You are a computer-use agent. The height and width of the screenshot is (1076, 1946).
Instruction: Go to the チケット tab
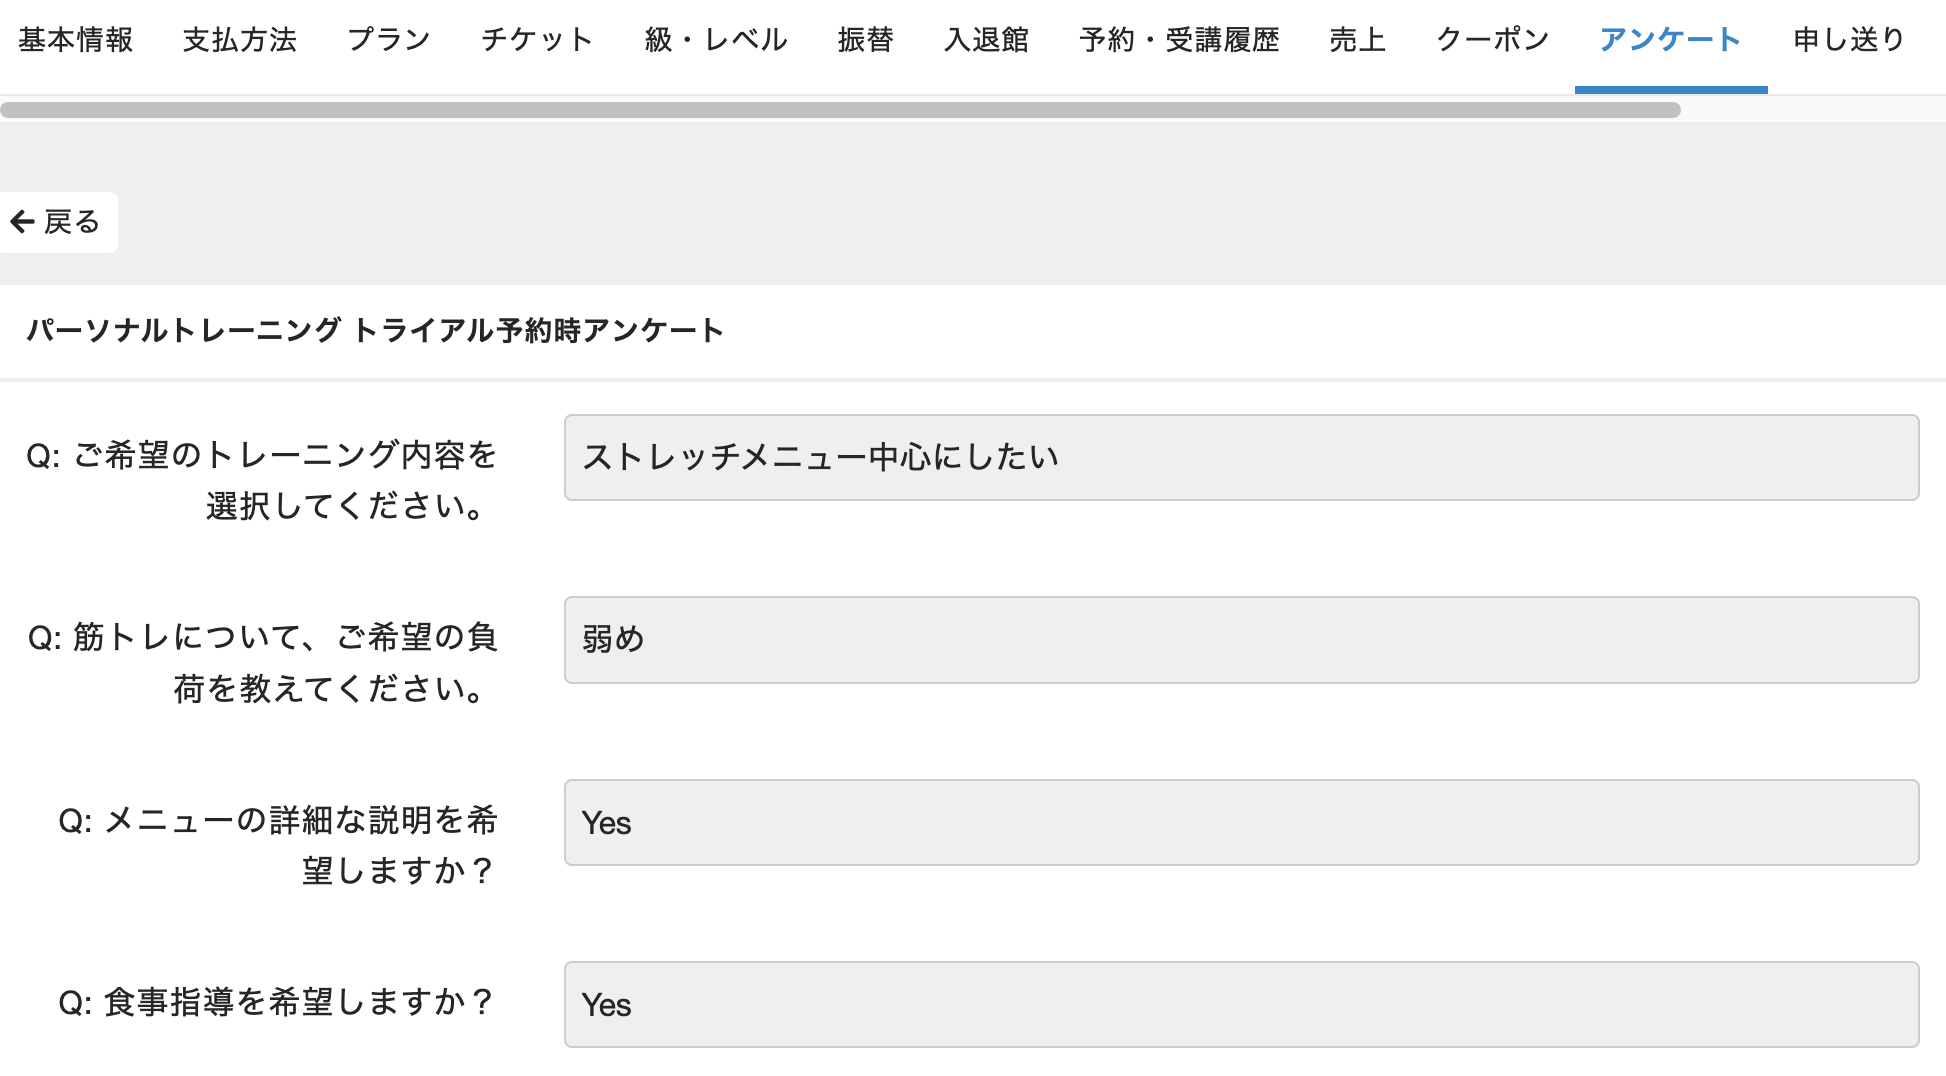[537, 40]
